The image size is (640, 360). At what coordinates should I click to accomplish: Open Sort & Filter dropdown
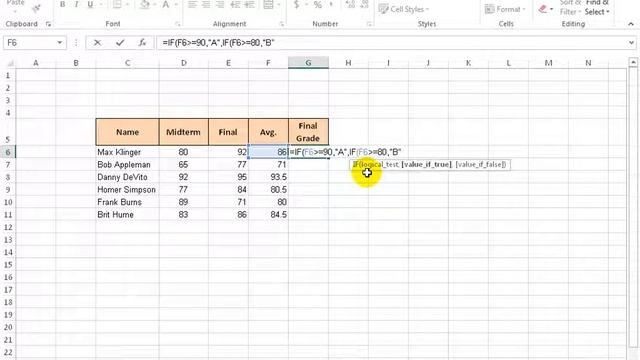(569, 7)
